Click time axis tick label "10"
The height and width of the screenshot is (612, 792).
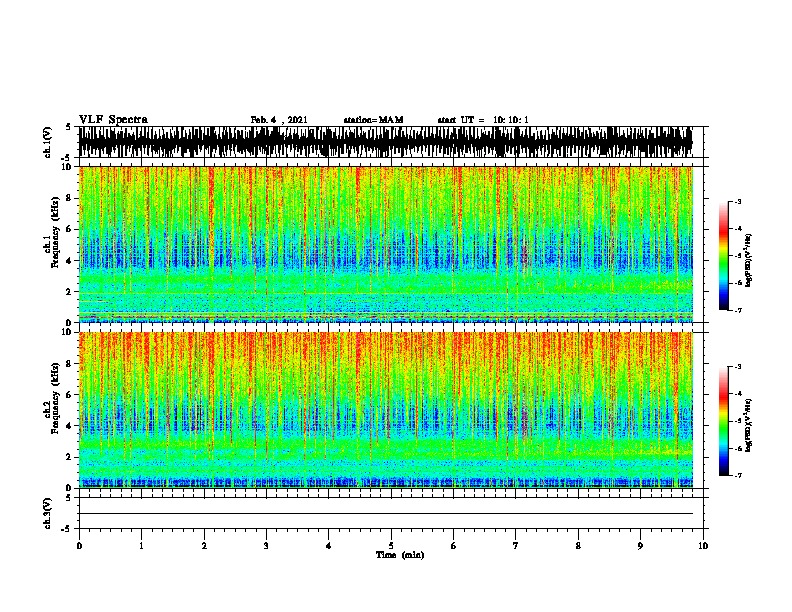pos(703,546)
